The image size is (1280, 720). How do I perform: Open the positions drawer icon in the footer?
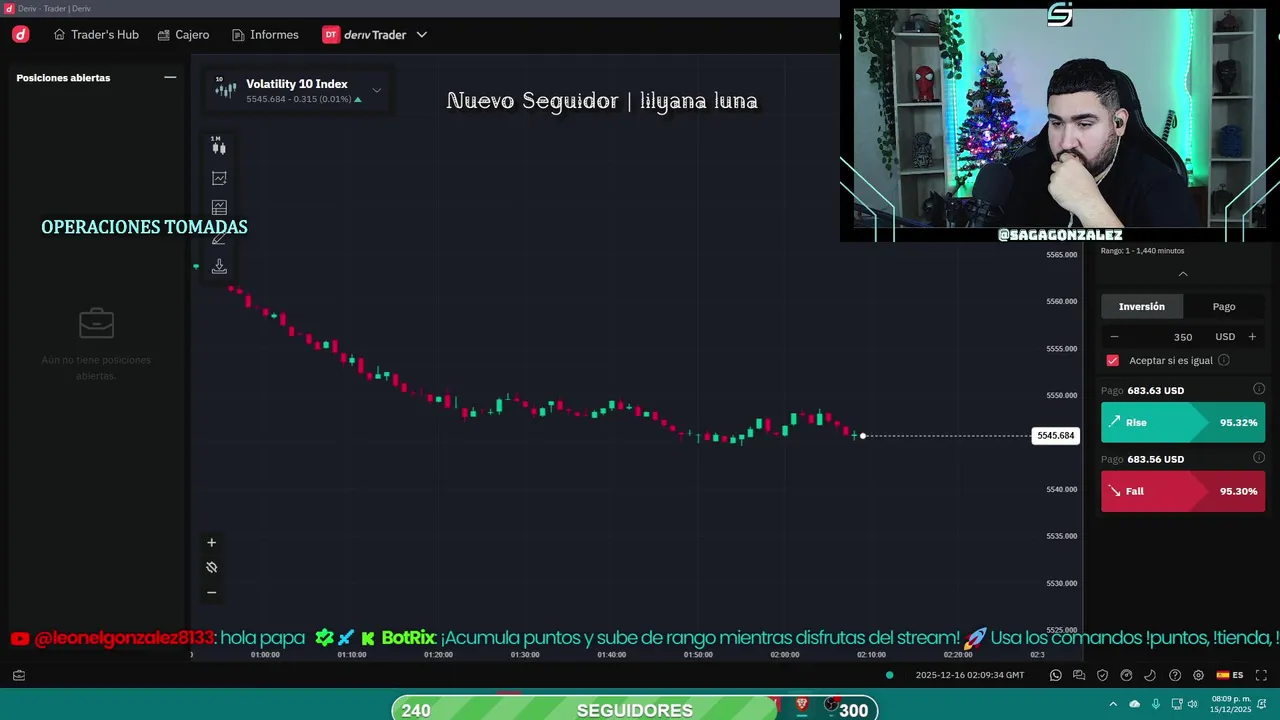19,675
